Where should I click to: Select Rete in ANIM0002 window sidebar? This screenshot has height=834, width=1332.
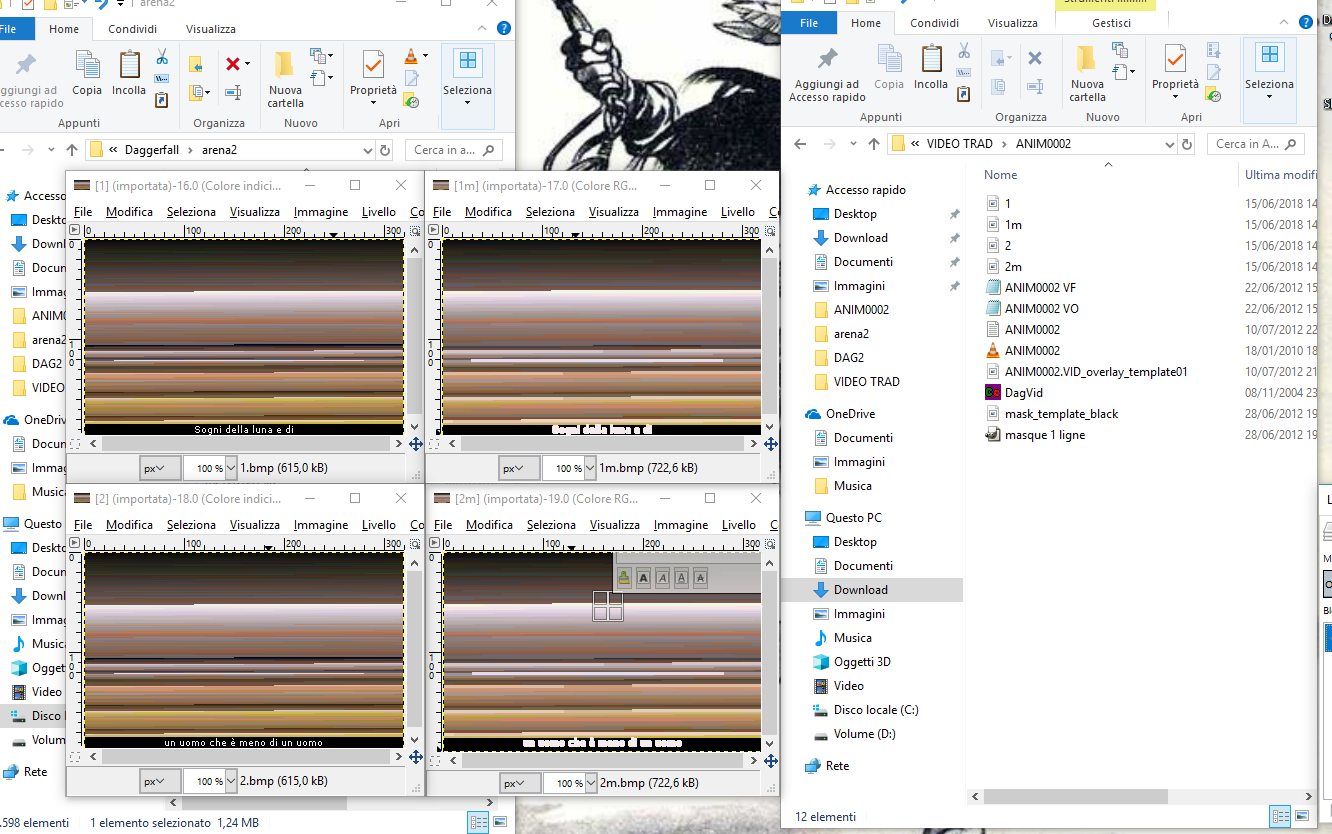click(838, 766)
